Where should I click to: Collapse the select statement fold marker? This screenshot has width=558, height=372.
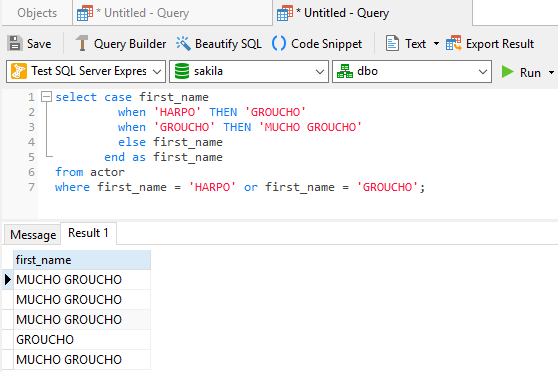(x=46, y=97)
